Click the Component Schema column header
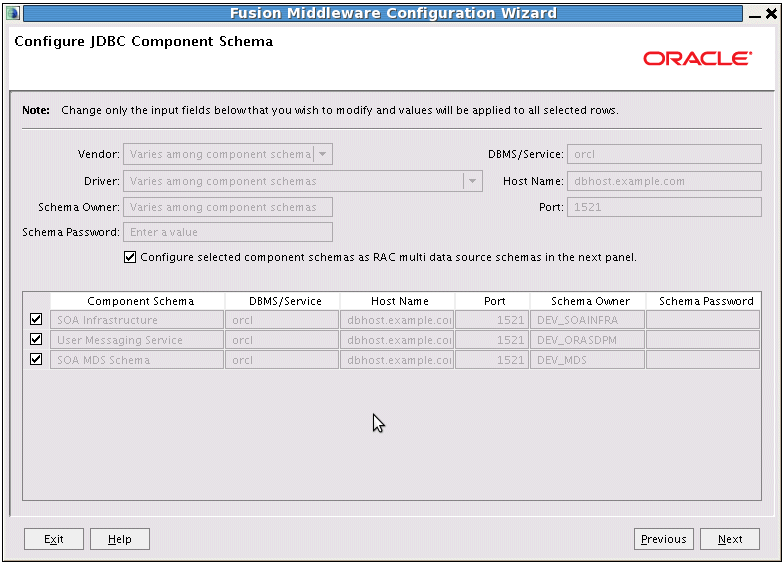This screenshot has width=784, height=565. click(138, 301)
